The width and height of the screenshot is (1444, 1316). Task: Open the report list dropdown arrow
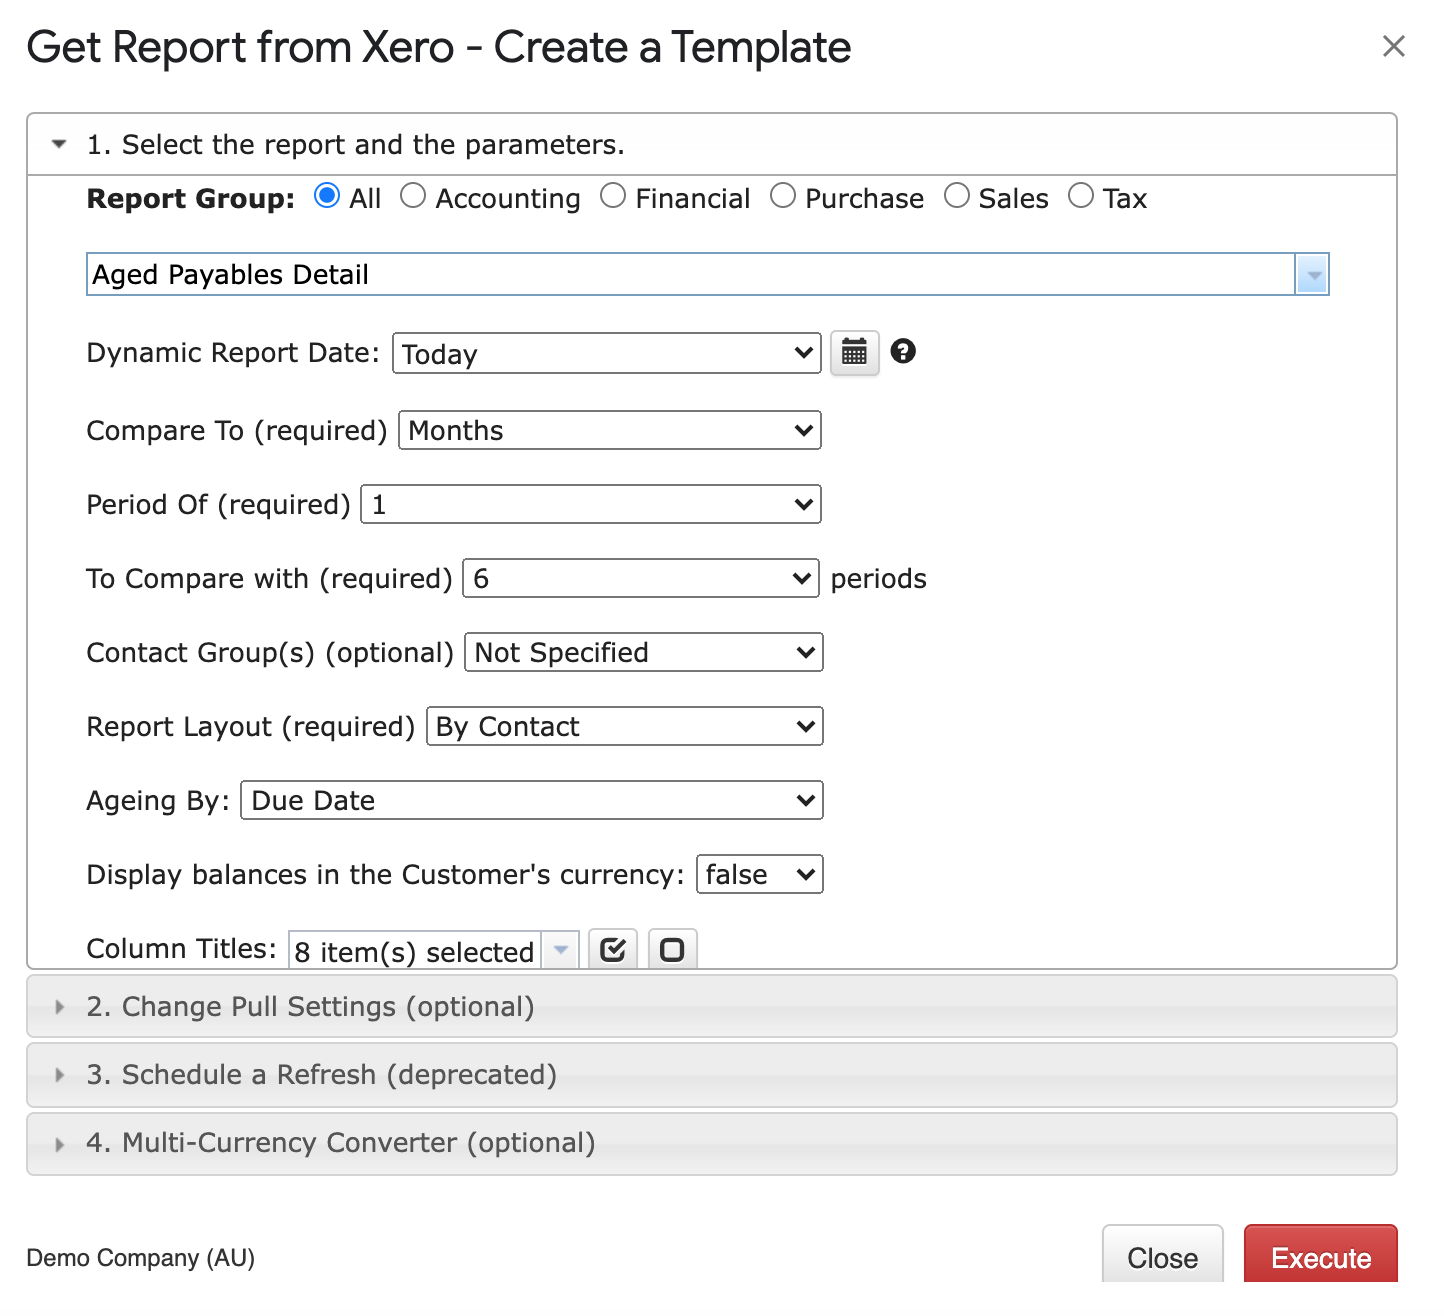coord(1312,274)
